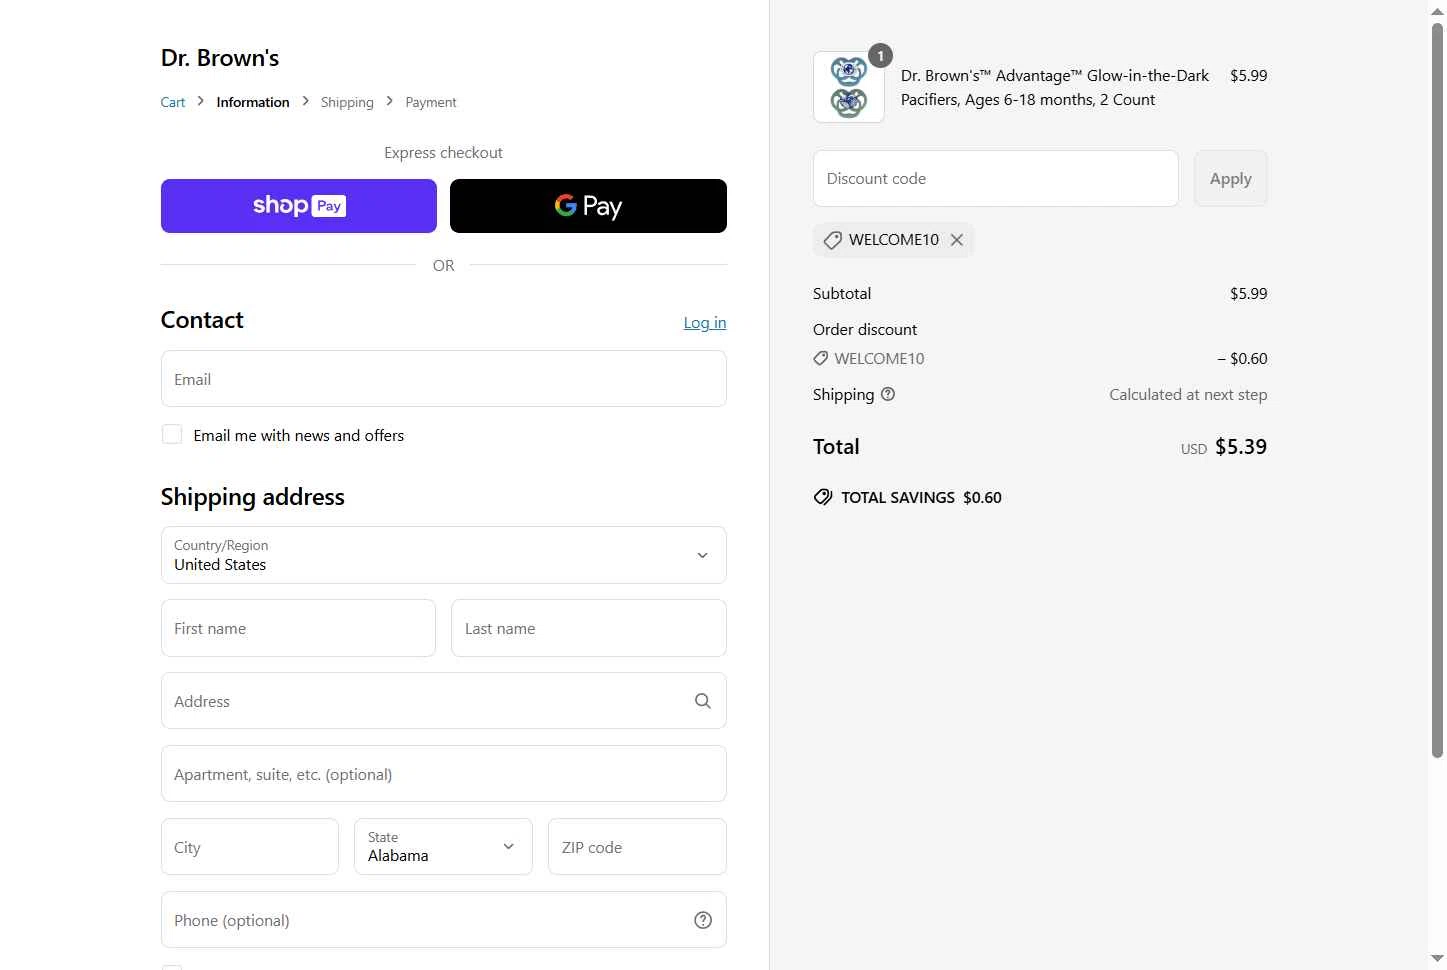Click 'Calculated at next step' text
Screen dimensions: 1447x970
click(1188, 395)
